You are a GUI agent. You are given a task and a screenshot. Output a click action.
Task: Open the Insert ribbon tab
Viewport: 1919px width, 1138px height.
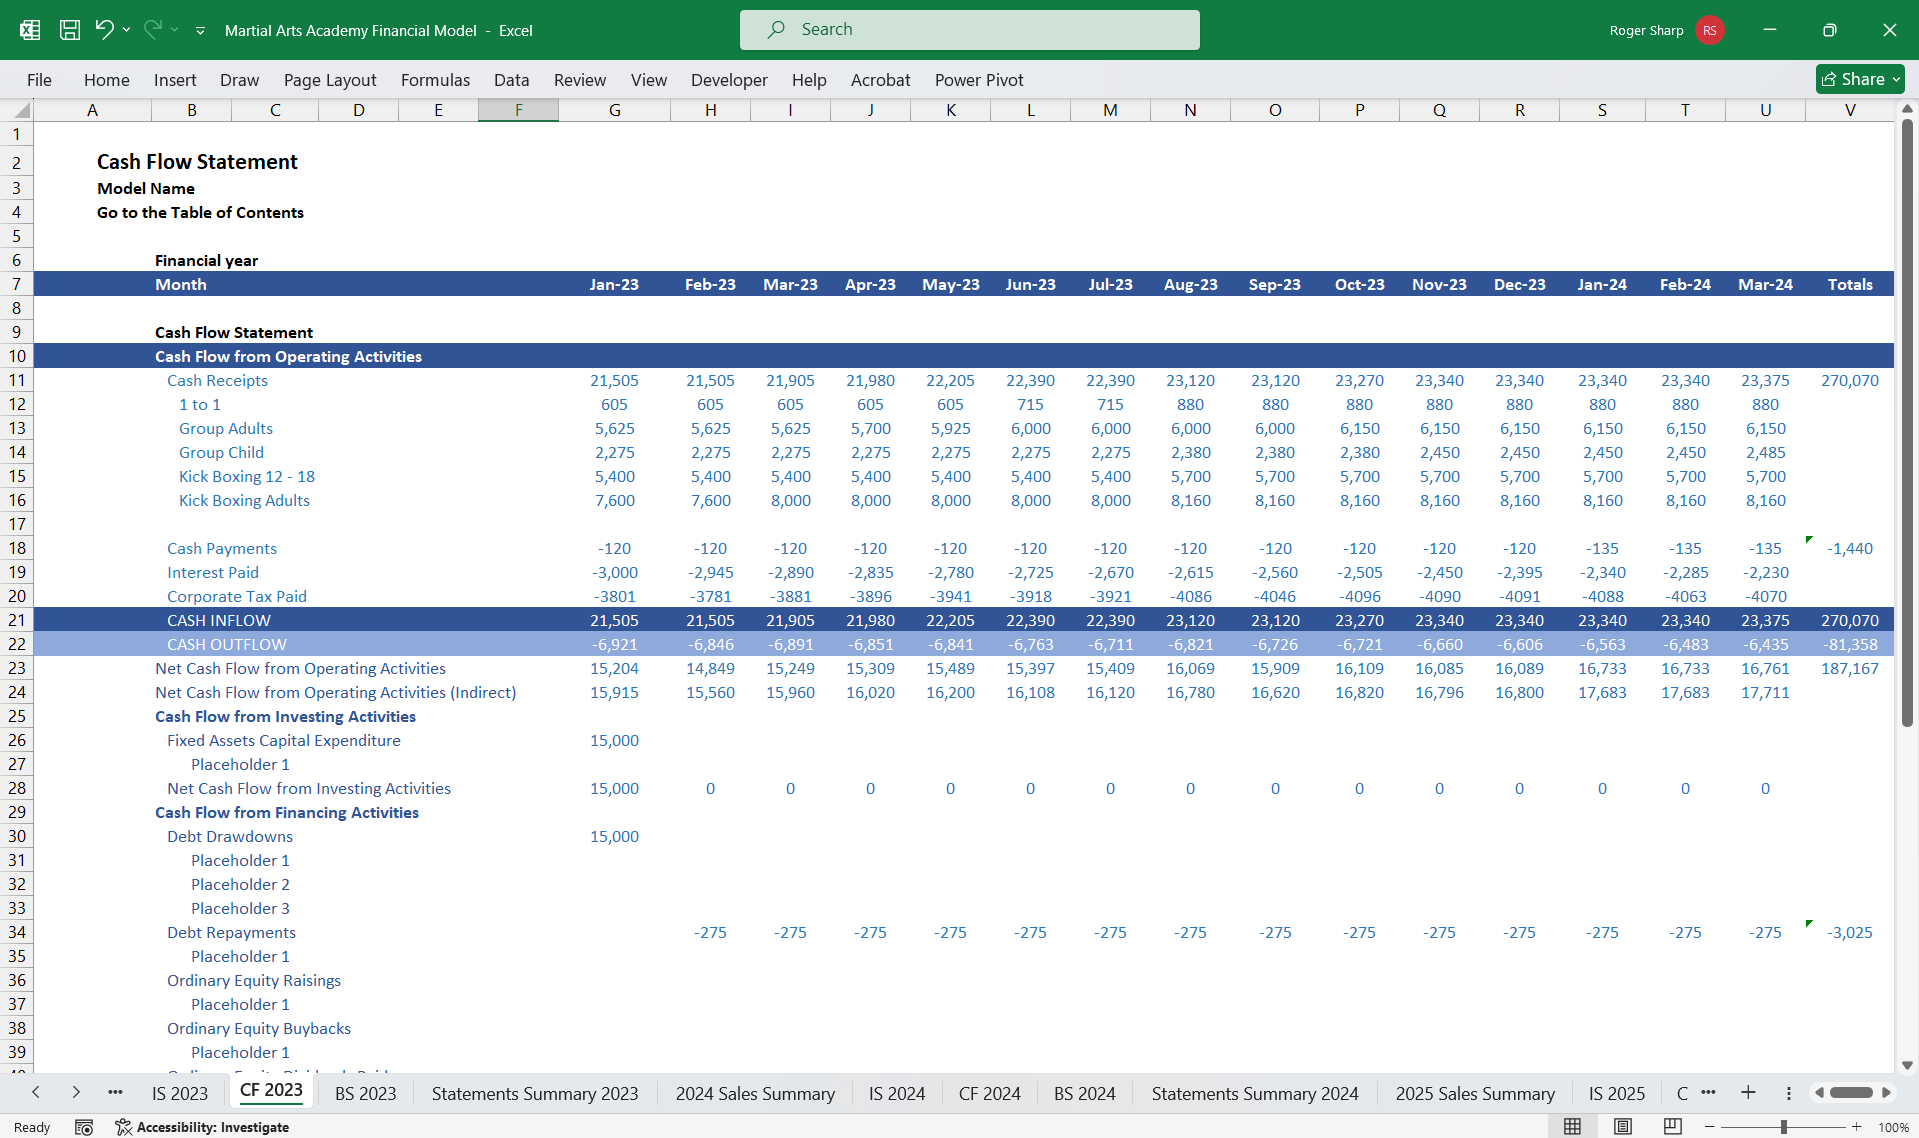click(x=175, y=80)
